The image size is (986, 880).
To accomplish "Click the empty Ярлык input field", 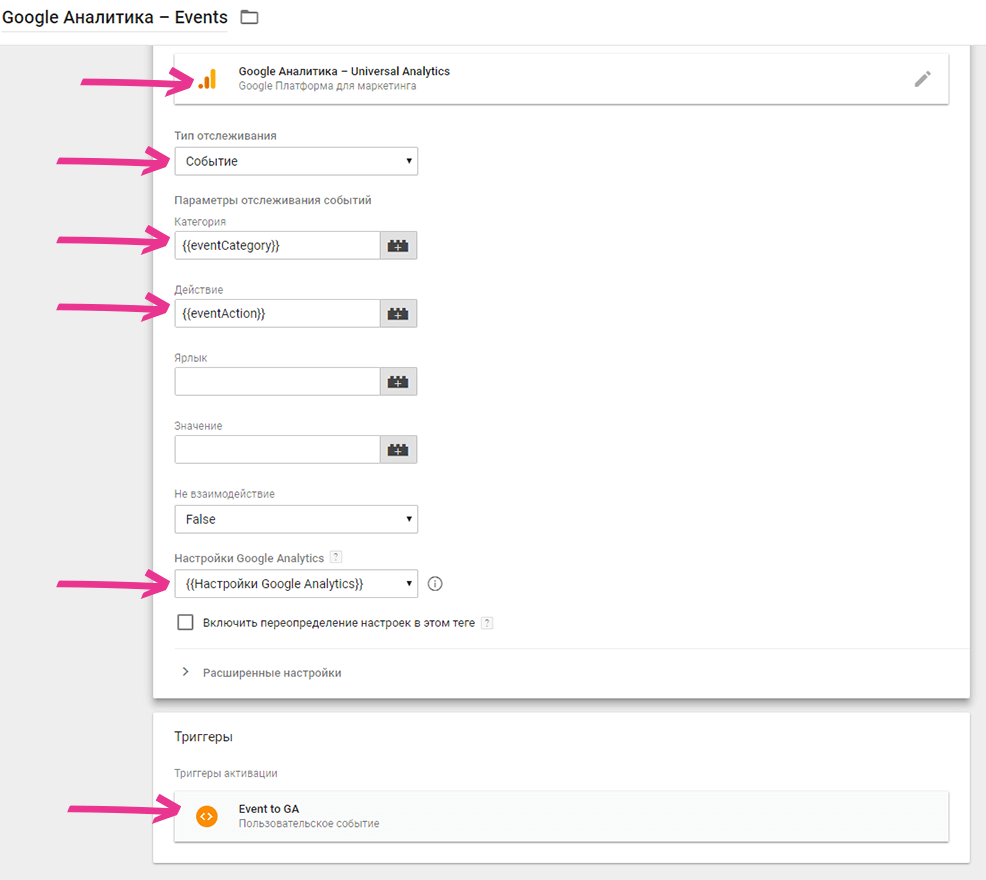I will coord(277,381).
